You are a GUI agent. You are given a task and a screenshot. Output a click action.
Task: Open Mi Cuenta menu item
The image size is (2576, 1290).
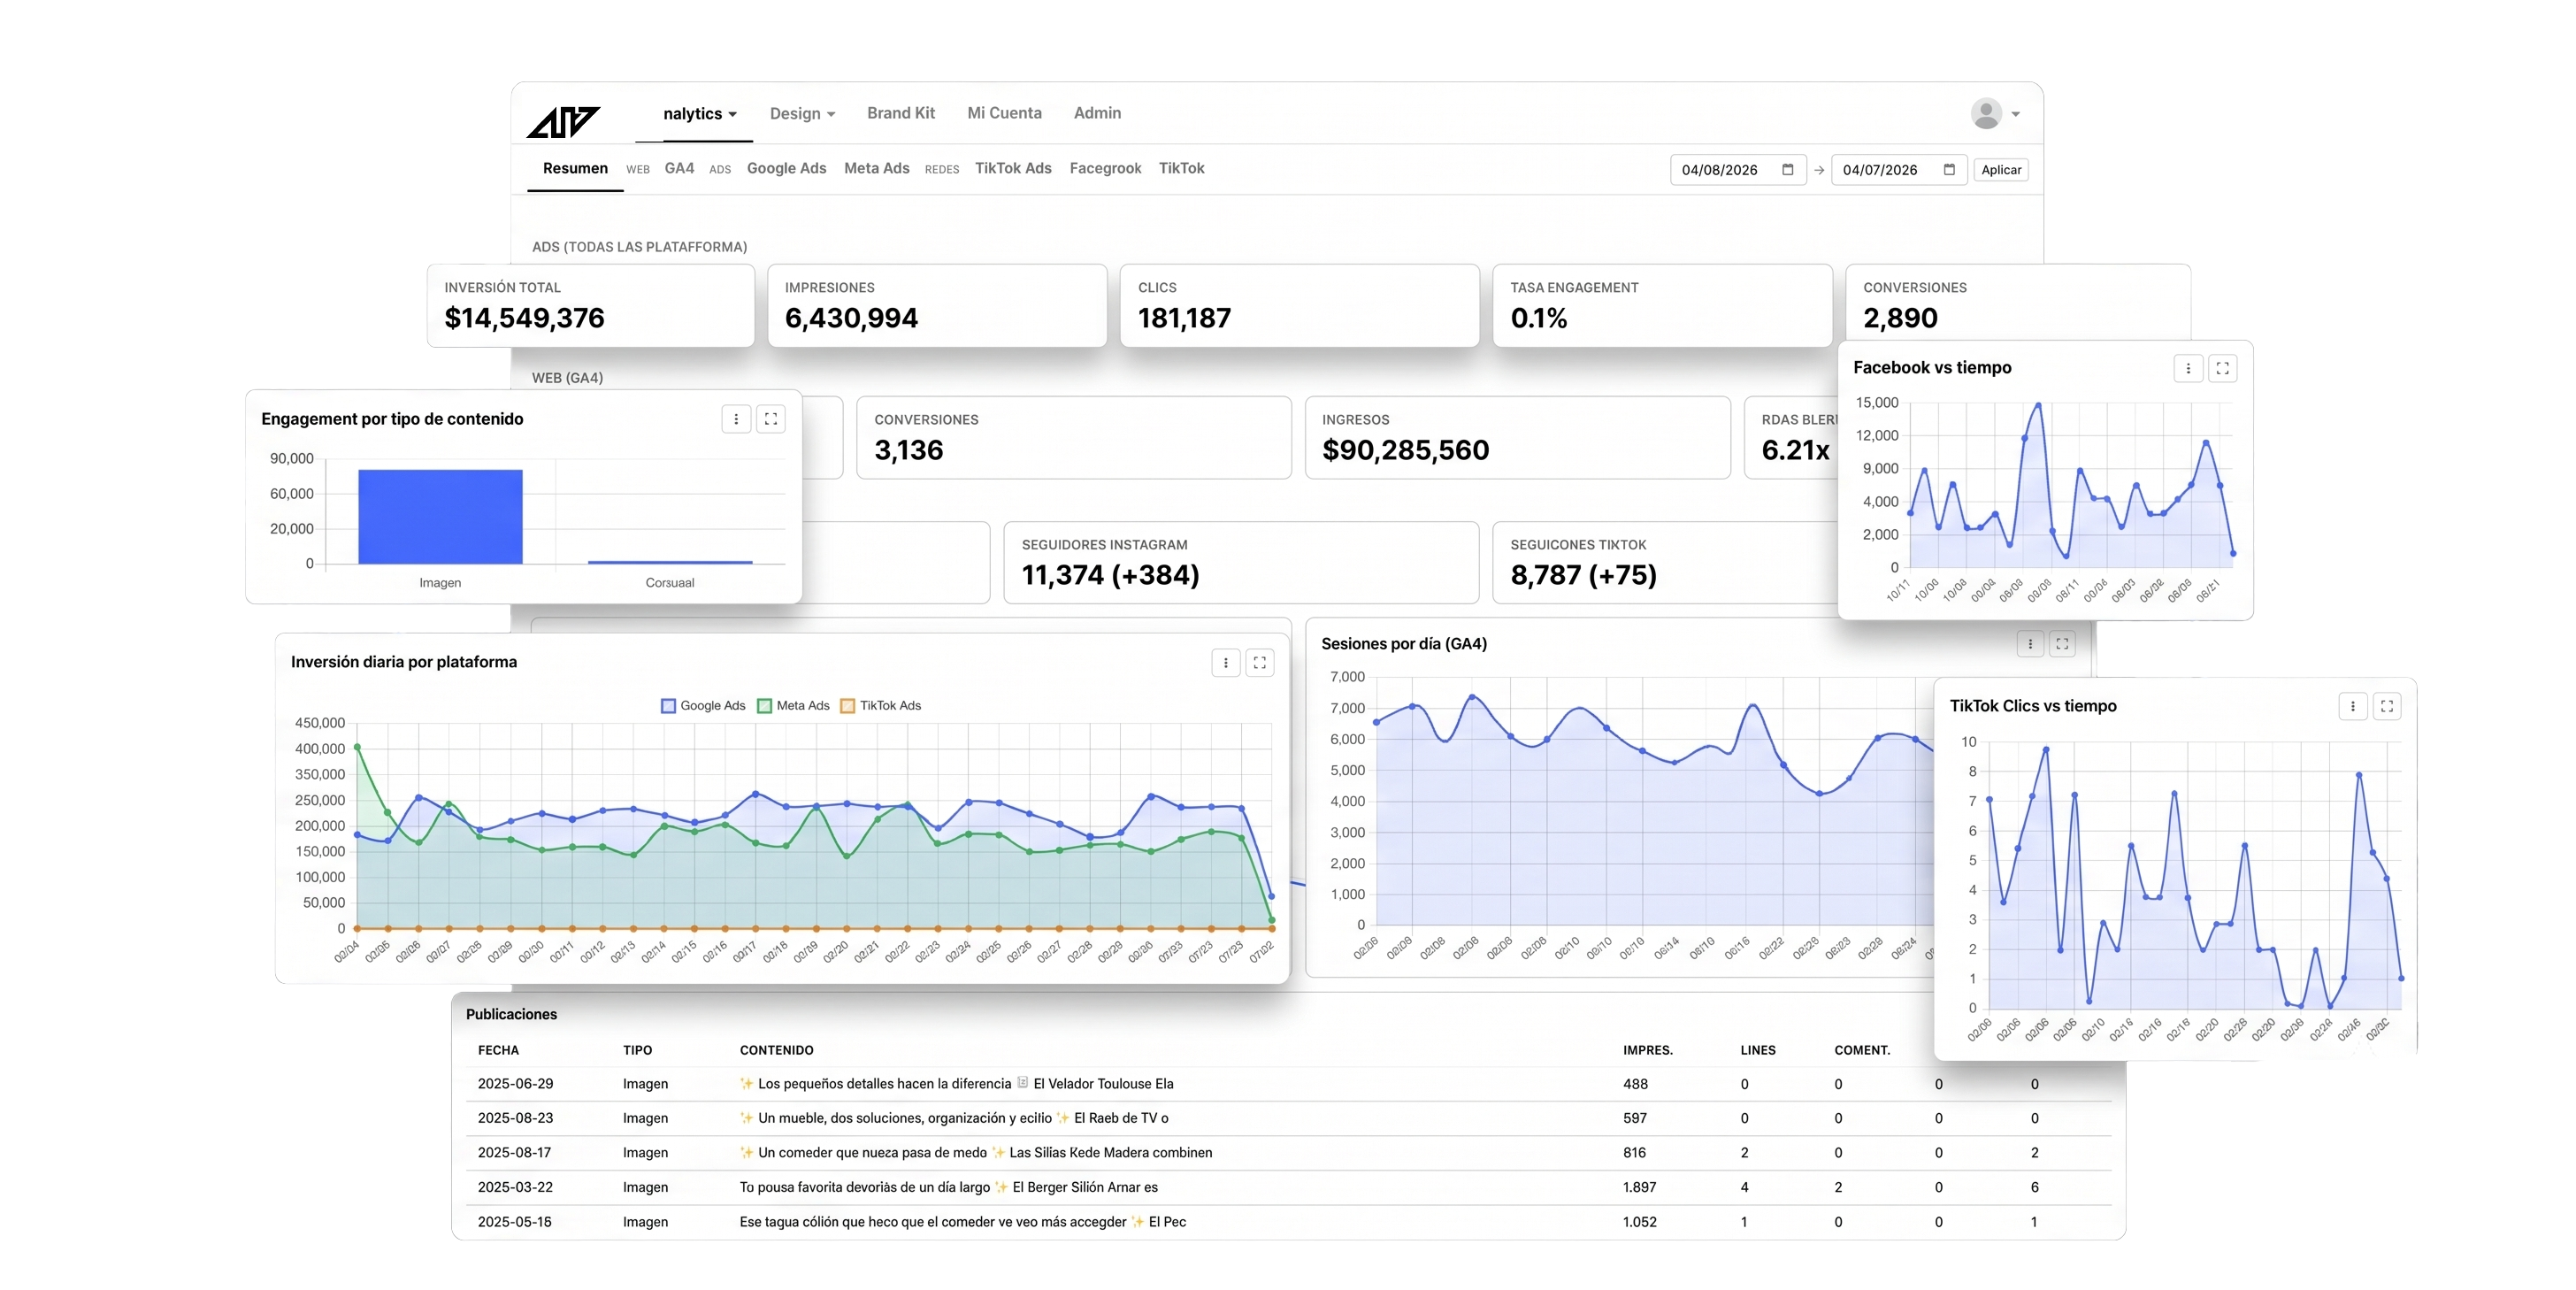1004,113
